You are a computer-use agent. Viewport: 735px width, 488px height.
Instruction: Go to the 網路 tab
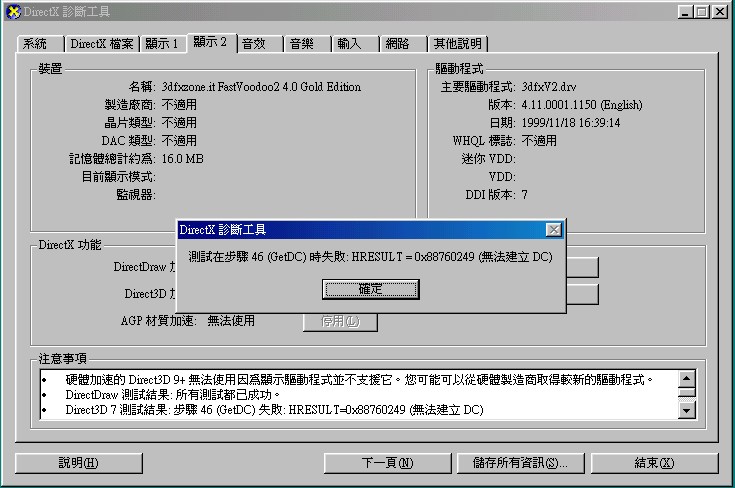point(403,44)
